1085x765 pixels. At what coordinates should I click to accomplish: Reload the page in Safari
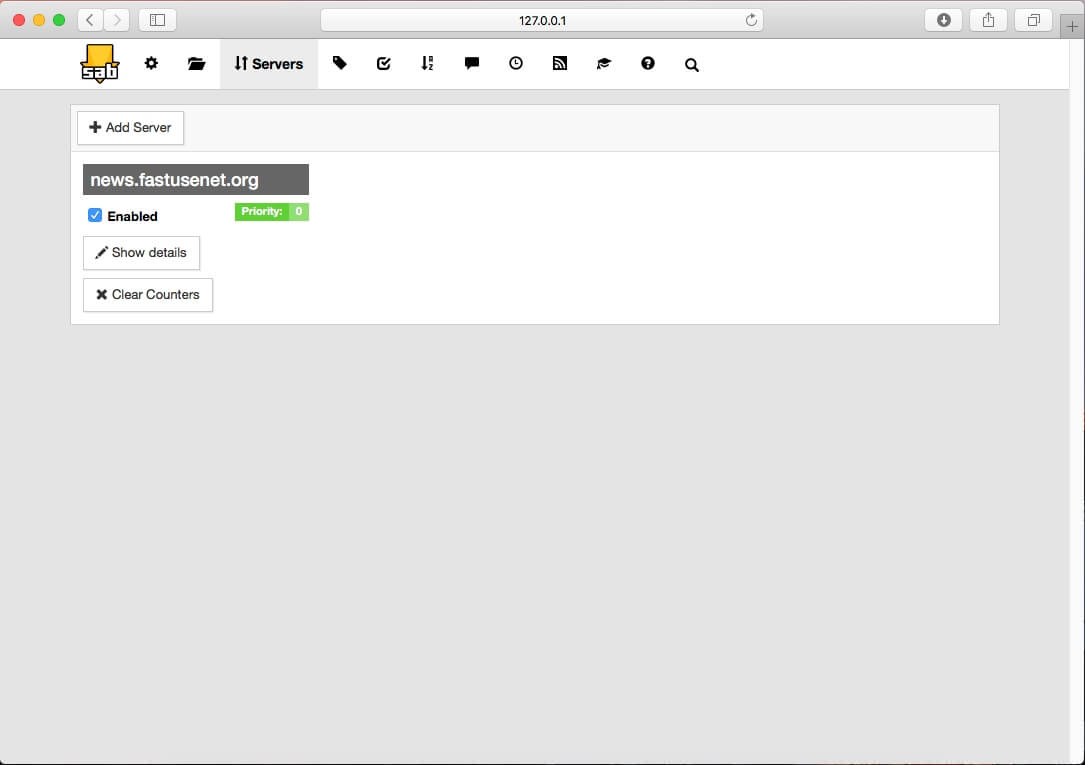point(751,20)
